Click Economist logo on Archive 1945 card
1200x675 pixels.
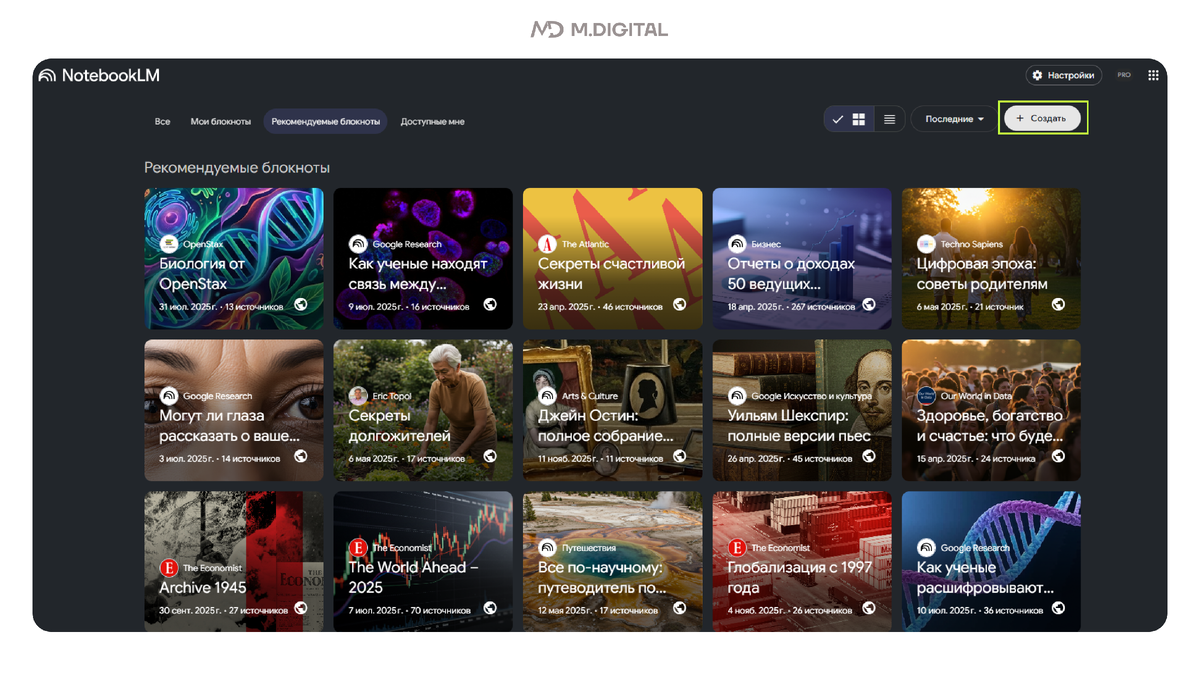[x=169, y=568]
